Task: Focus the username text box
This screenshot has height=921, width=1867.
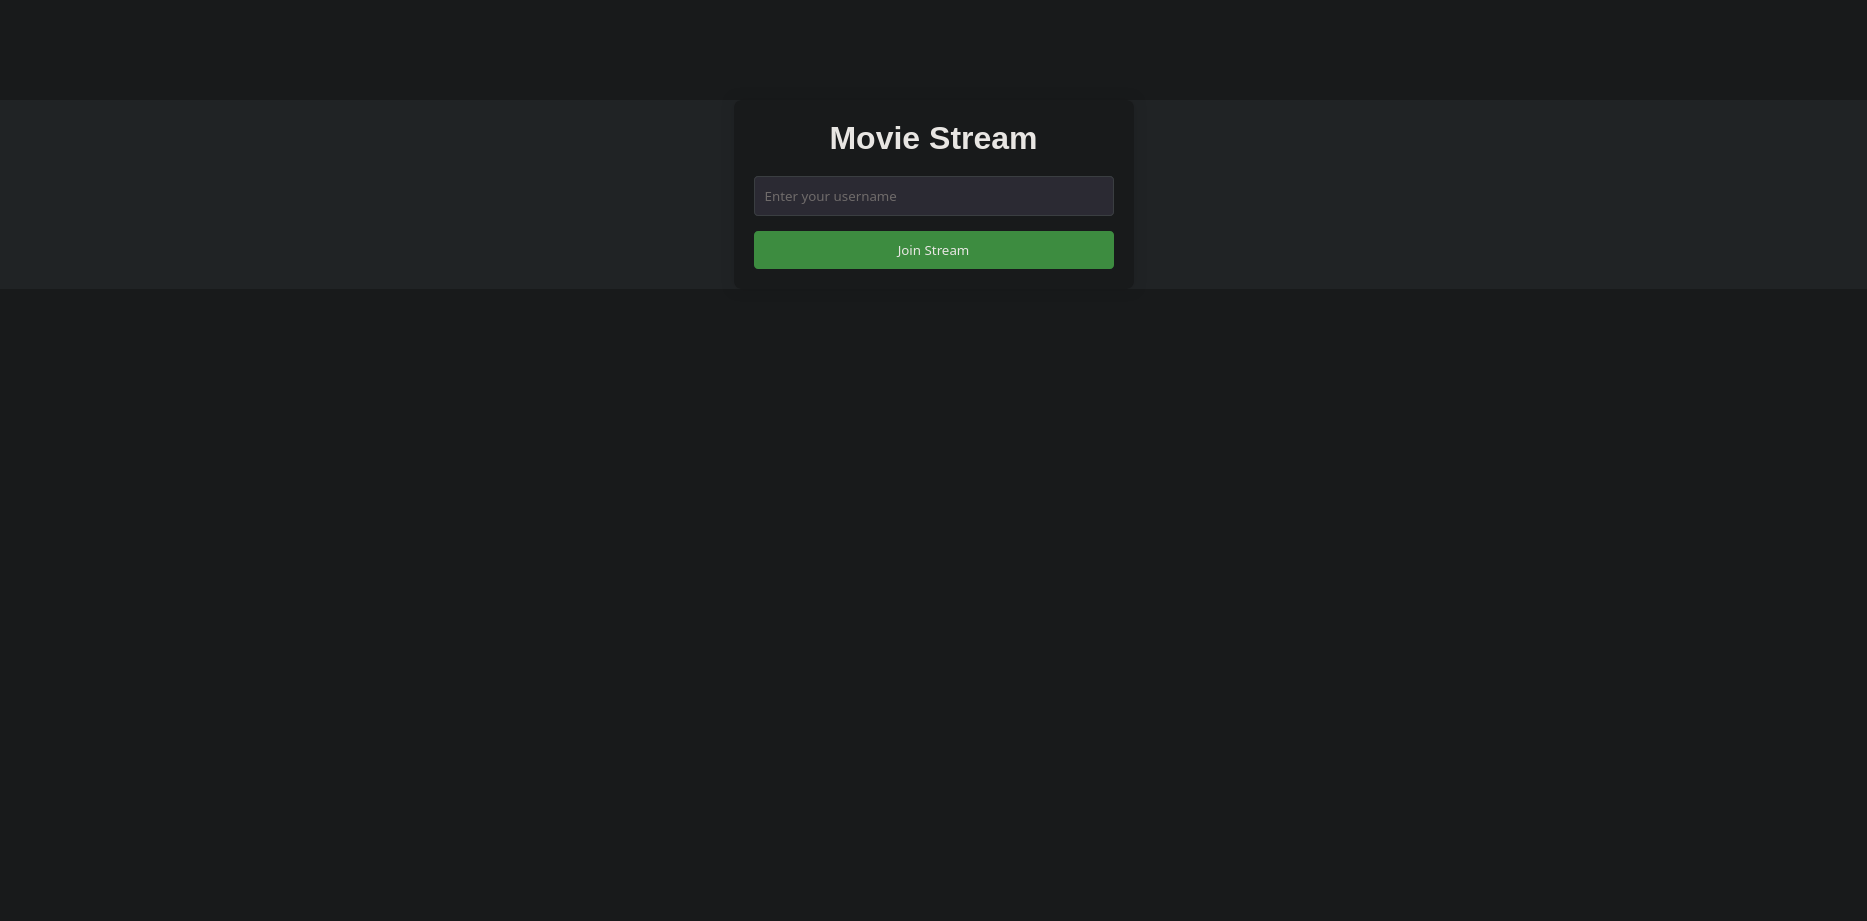Action: [x=933, y=196]
